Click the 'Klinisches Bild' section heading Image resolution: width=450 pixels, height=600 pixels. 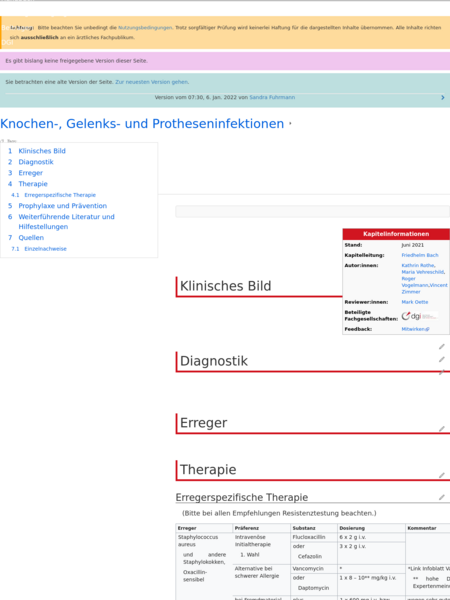[225, 286]
